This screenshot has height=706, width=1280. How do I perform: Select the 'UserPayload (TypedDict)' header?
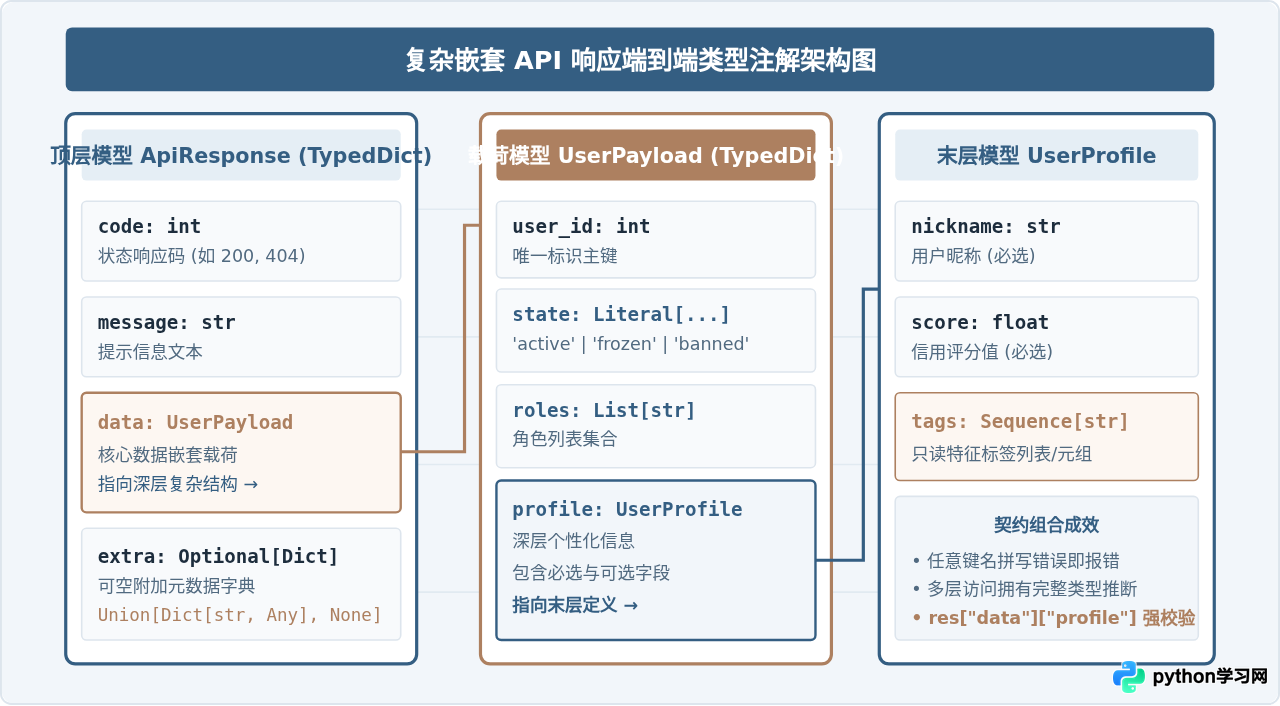click(x=656, y=155)
